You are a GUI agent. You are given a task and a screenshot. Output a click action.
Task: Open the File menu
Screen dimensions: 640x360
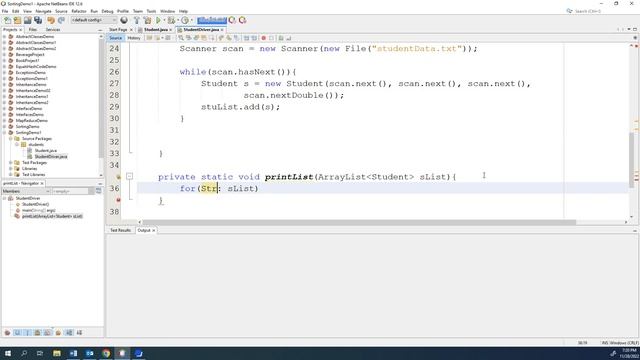pyautogui.click(x=5, y=11)
